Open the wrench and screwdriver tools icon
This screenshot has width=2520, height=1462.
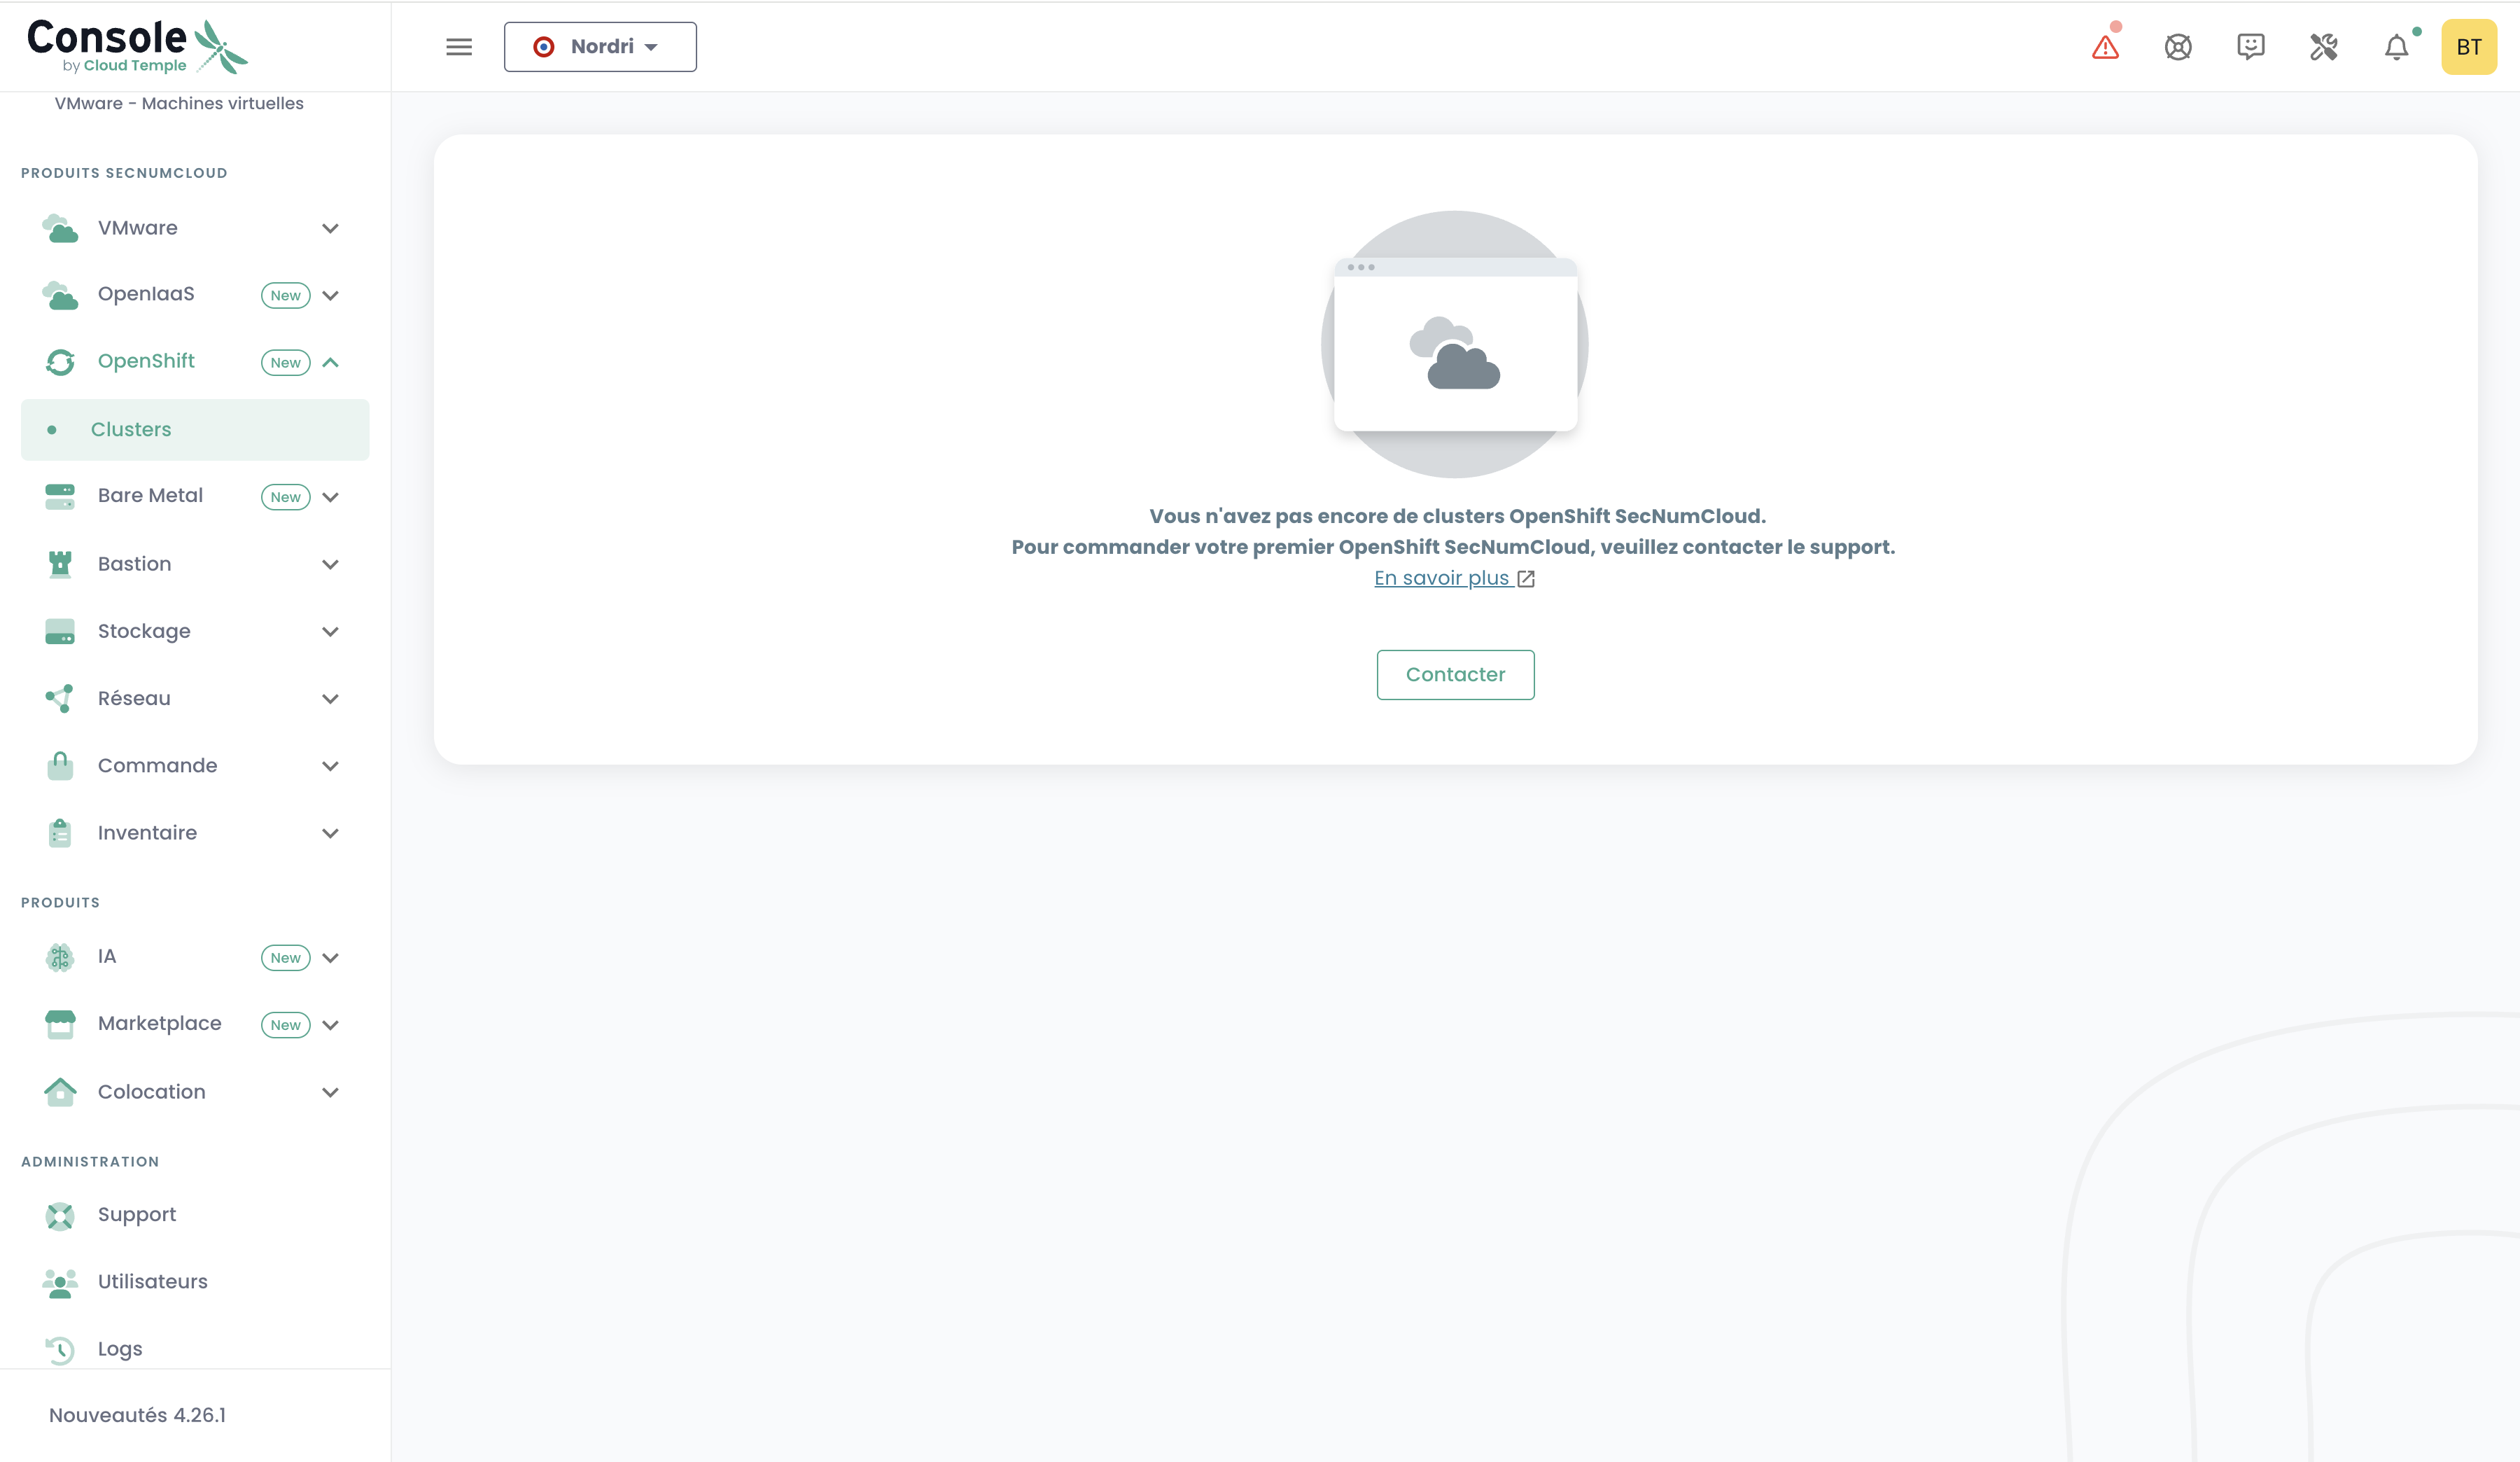(2323, 47)
